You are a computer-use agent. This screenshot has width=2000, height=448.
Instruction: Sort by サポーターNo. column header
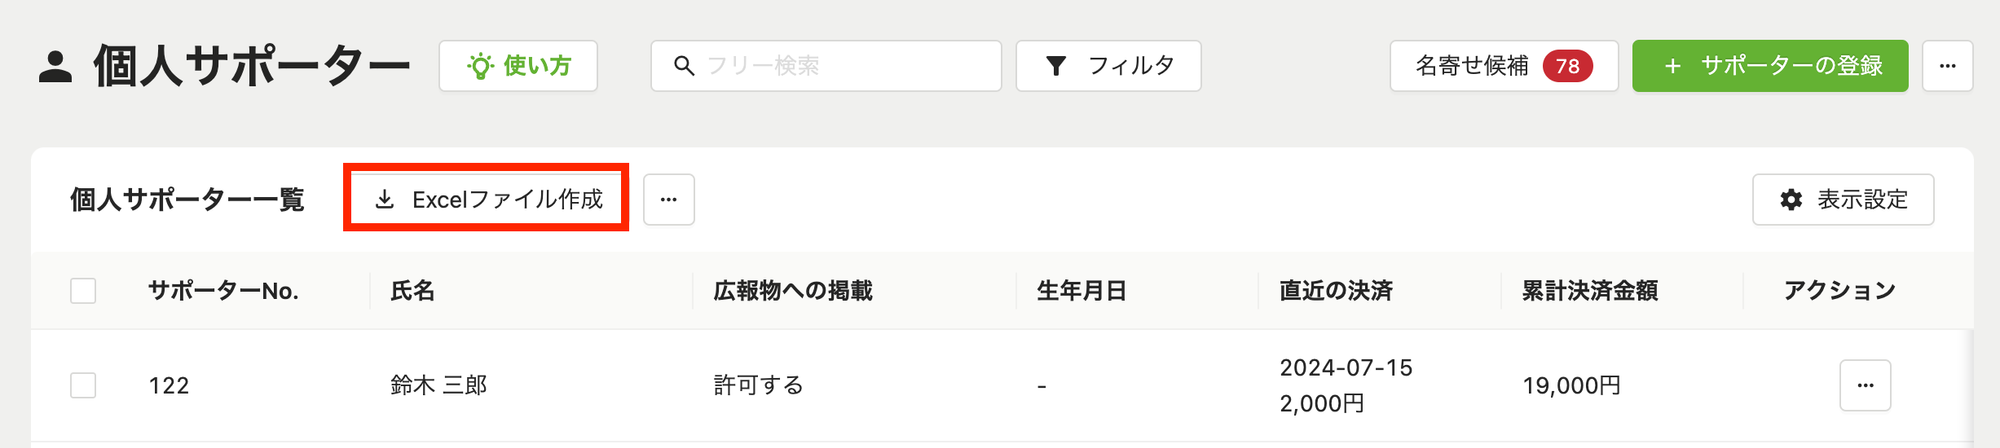point(224,291)
